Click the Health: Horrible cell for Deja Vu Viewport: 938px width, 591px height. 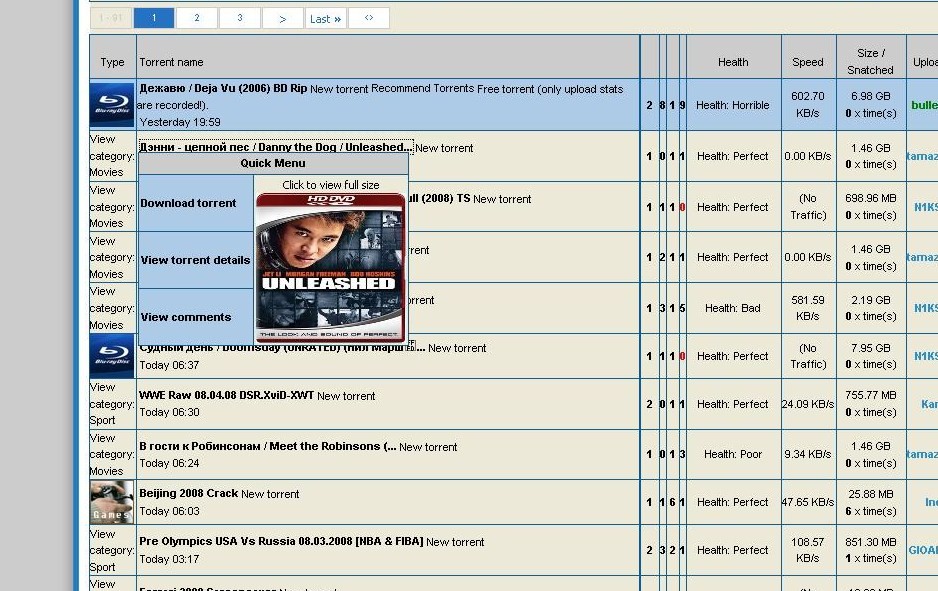click(733, 105)
